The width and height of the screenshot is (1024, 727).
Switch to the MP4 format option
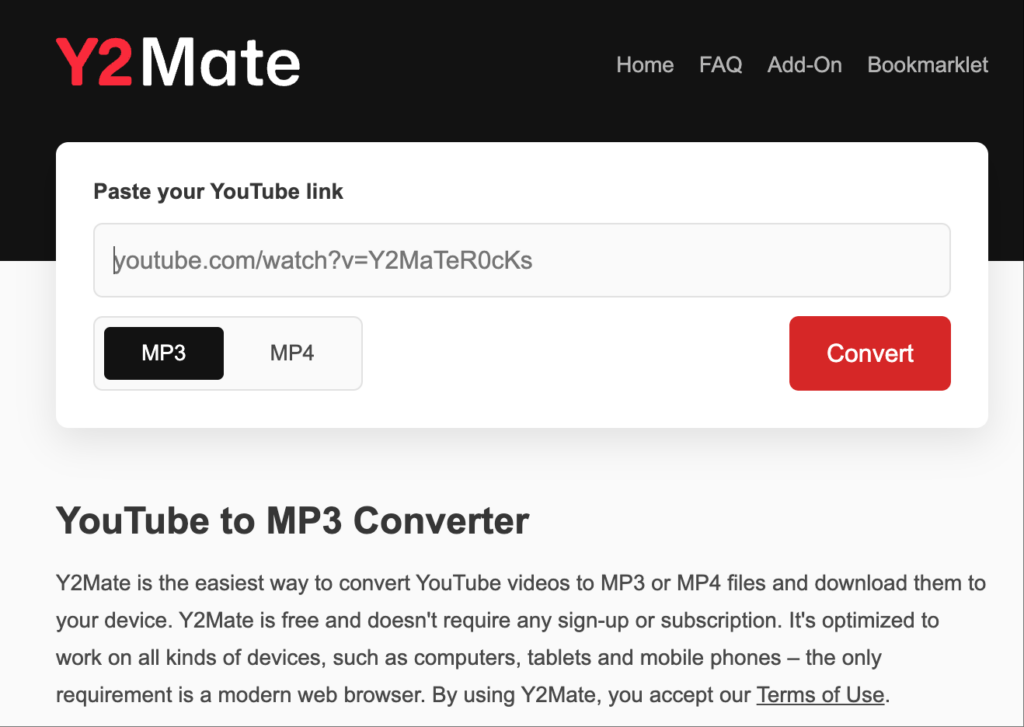click(292, 353)
